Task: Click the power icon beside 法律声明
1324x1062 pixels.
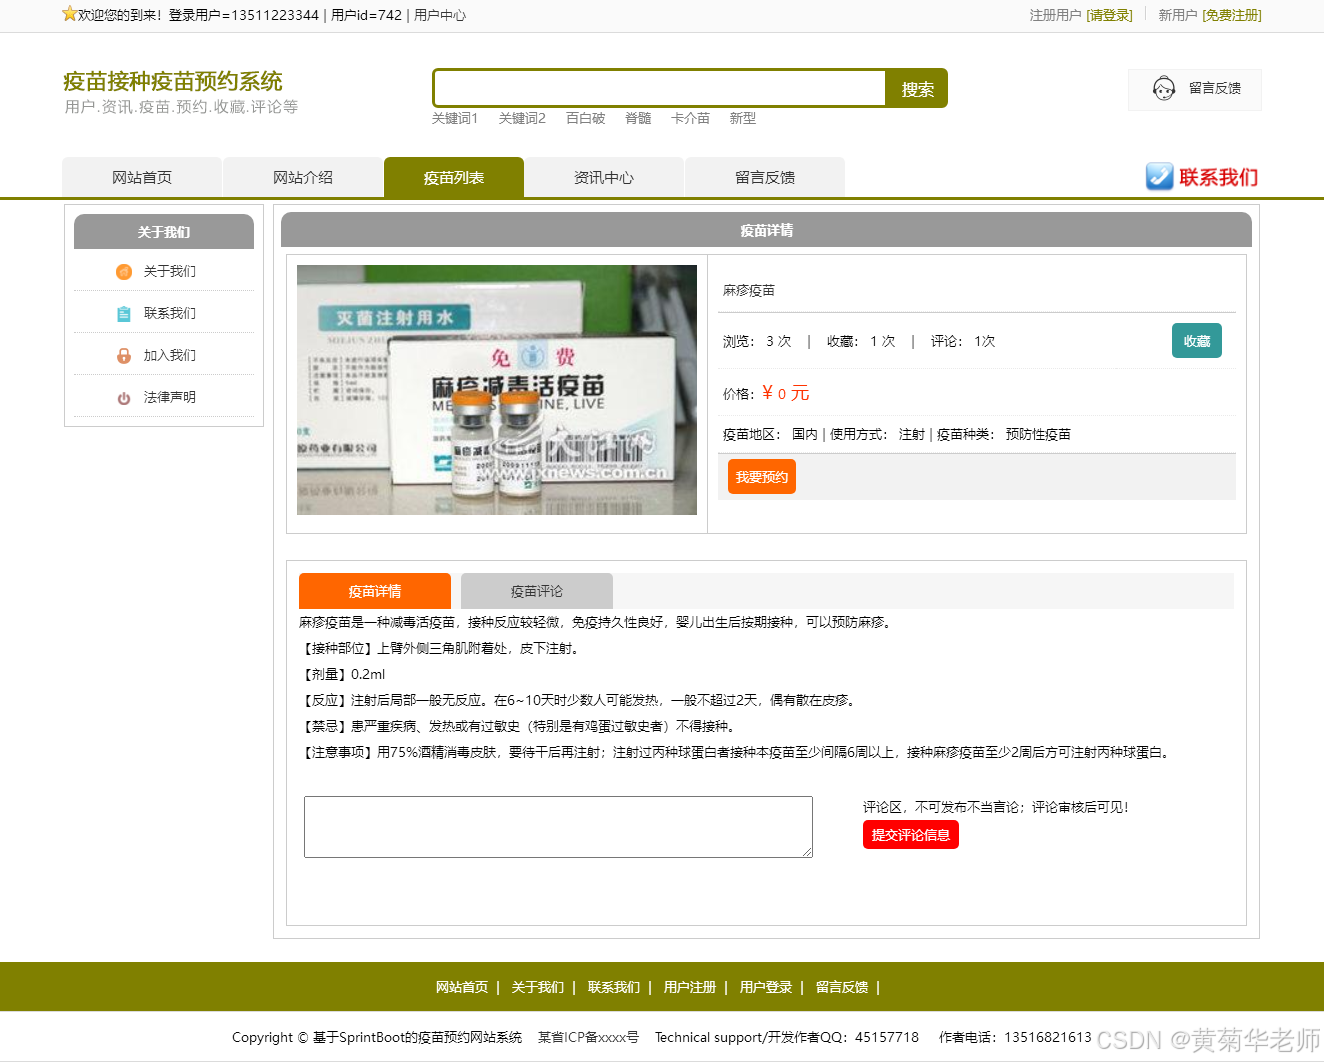Action: [x=123, y=397]
